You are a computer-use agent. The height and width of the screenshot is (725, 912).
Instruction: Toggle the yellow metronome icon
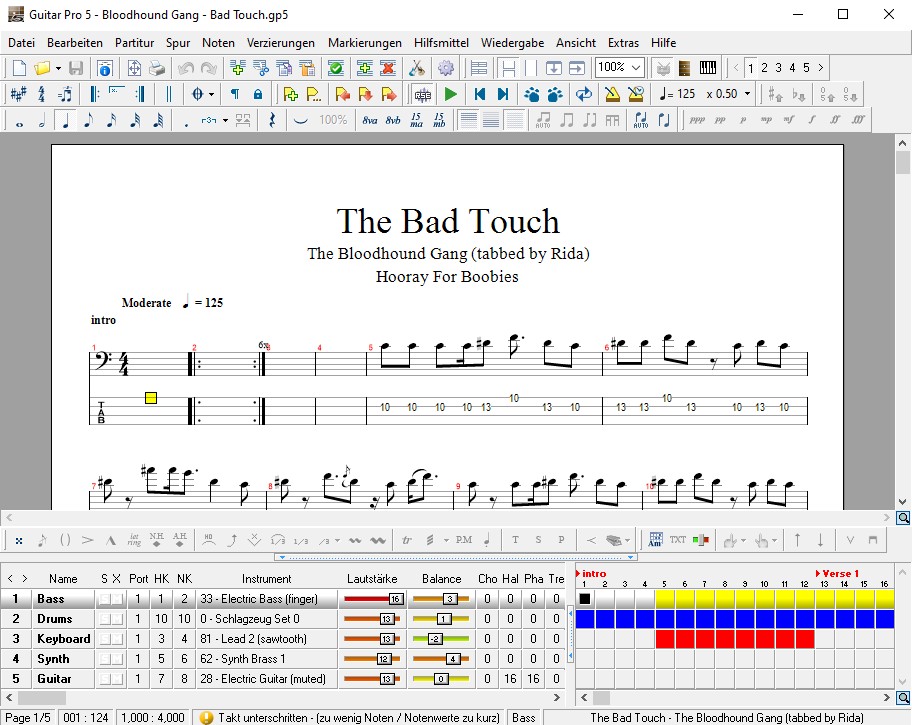pos(612,94)
